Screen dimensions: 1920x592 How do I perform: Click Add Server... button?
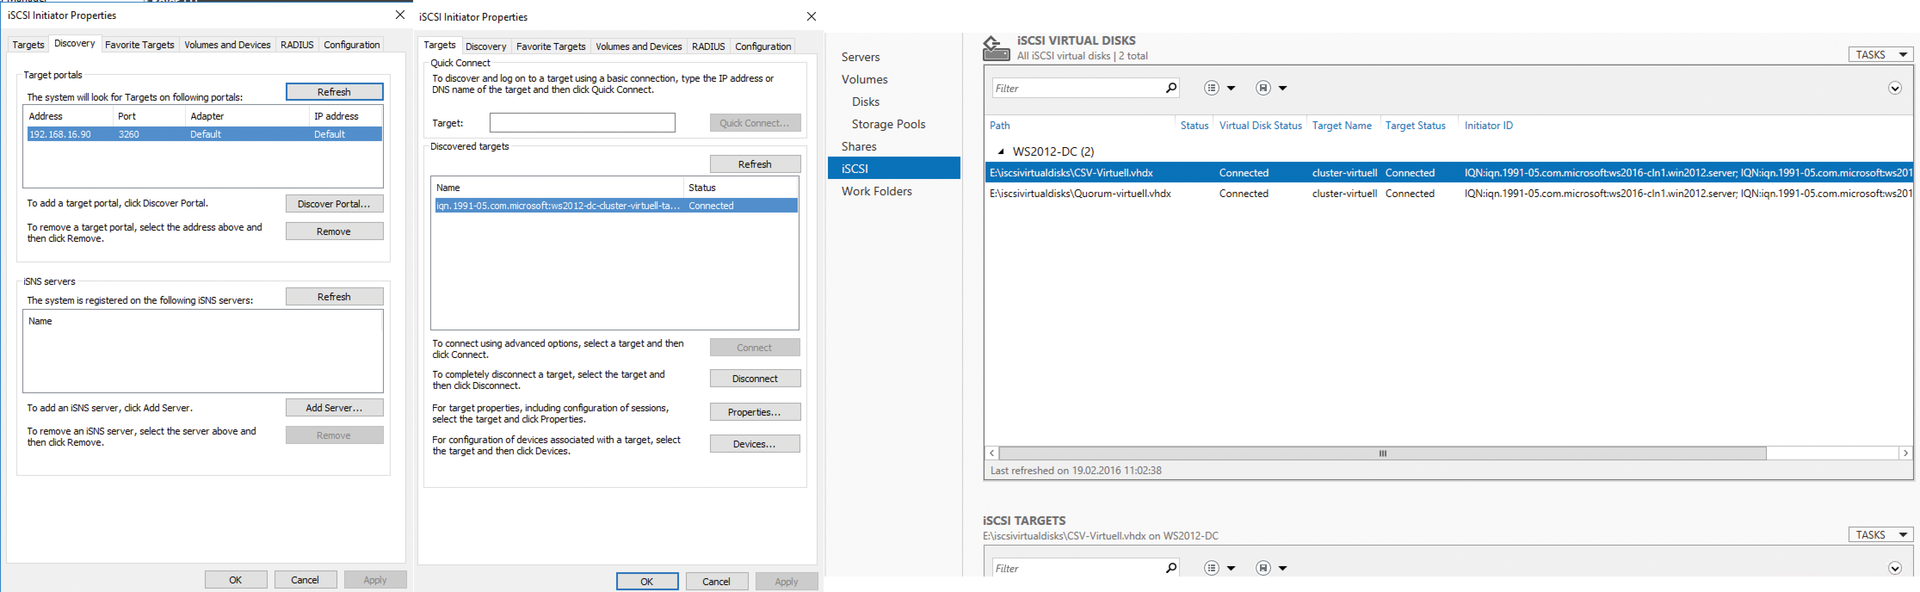click(x=334, y=408)
